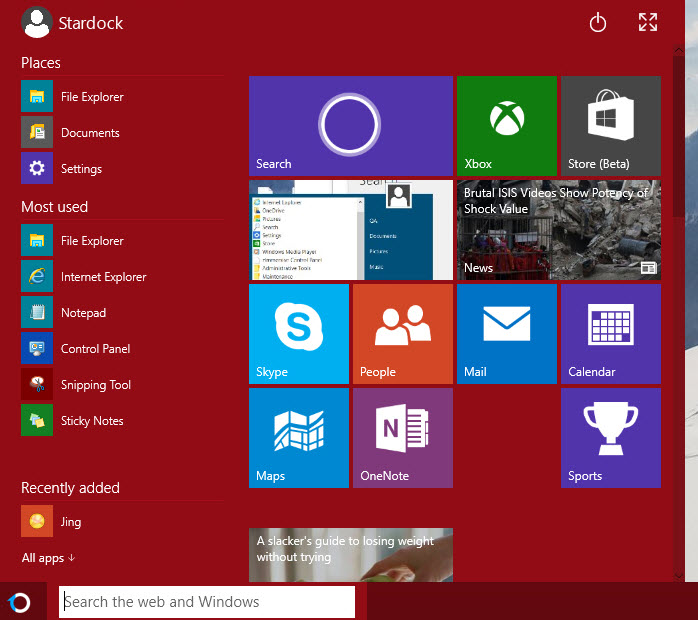
Task: Click the scrollbar down arrow of the tiles
Action: (x=678, y=575)
